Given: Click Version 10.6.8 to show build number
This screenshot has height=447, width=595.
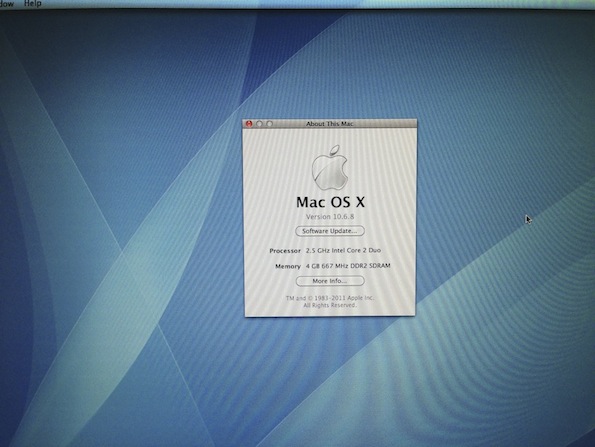Looking at the screenshot, I should 330,217.
